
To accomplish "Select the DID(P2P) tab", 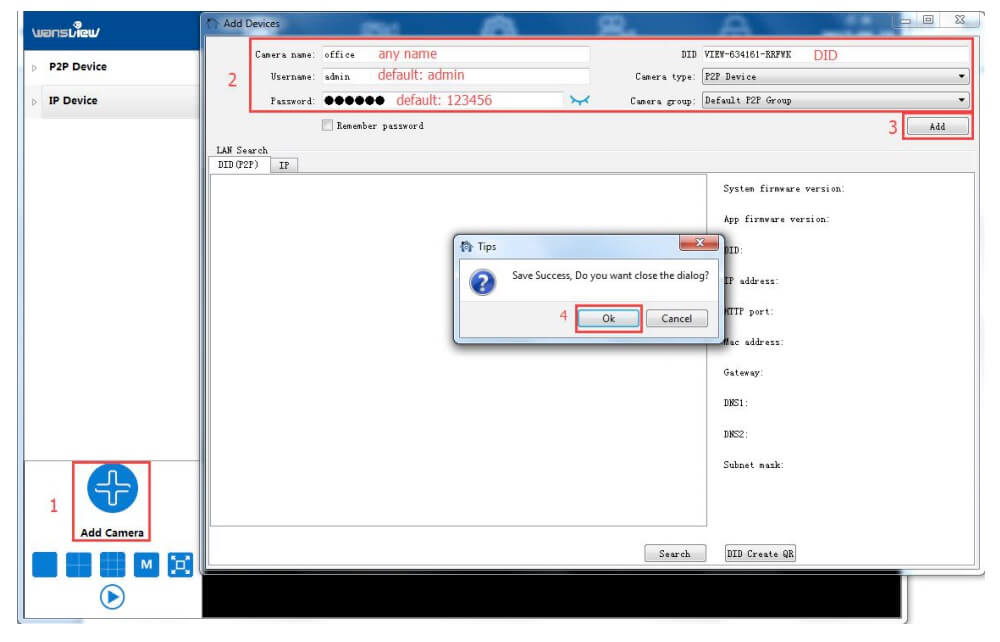I will 238,164.
